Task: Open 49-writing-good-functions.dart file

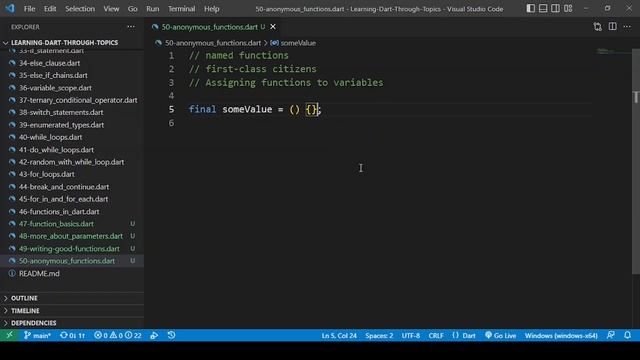Action: point(72,249)
